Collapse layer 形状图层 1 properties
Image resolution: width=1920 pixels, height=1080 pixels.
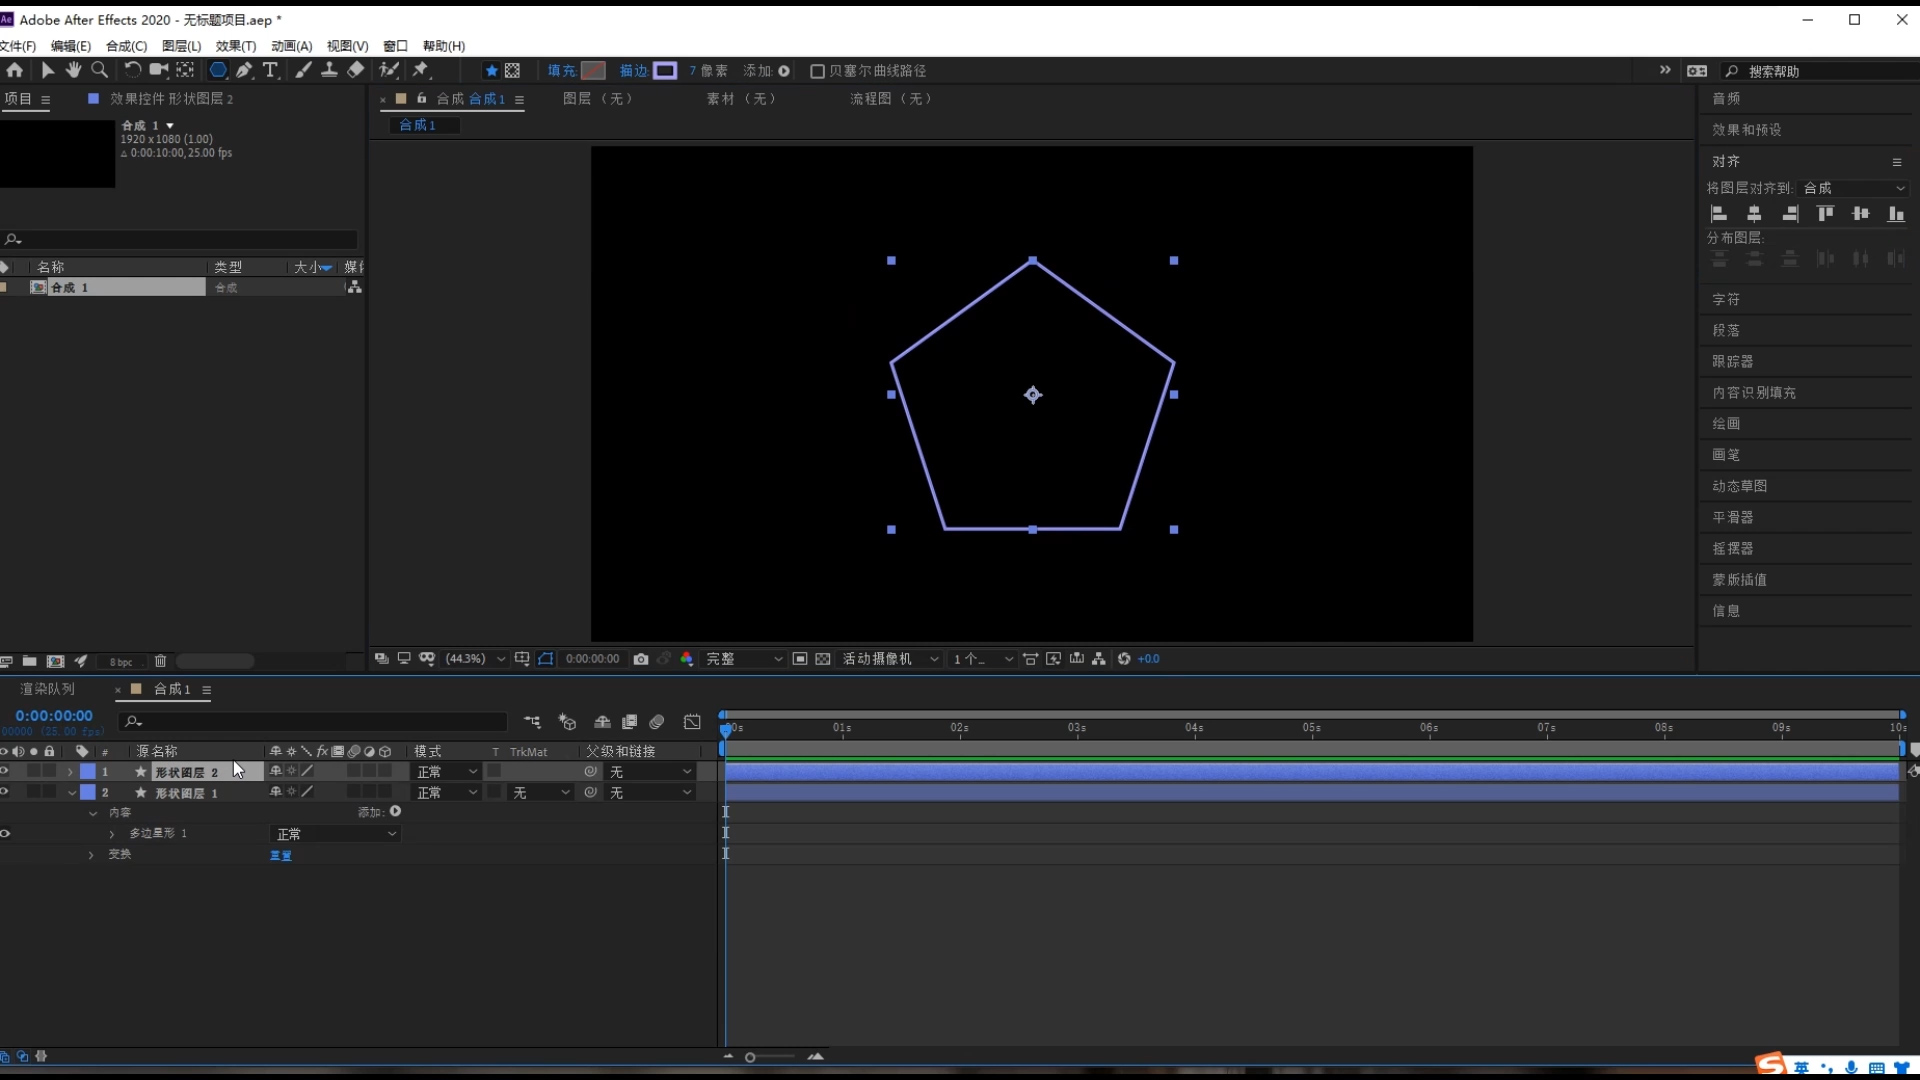pos(72,793)
